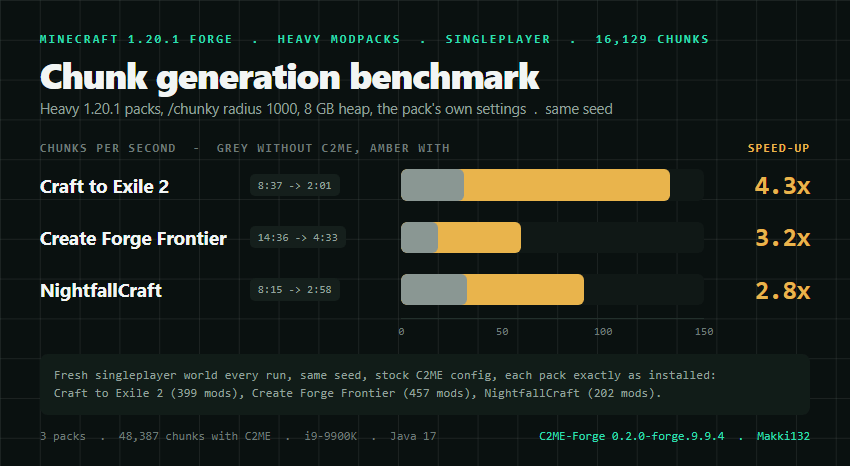Screen dimensions: 850x466
Task: Click the grey bar segment for NightfallCraft
Action: [434, 289]
